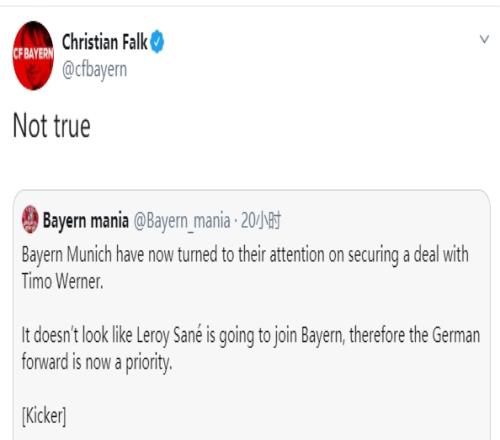Open Christian Falk's CF Bayern profile picture
Screen dimensions: 500x440
(x=33, y=55)
